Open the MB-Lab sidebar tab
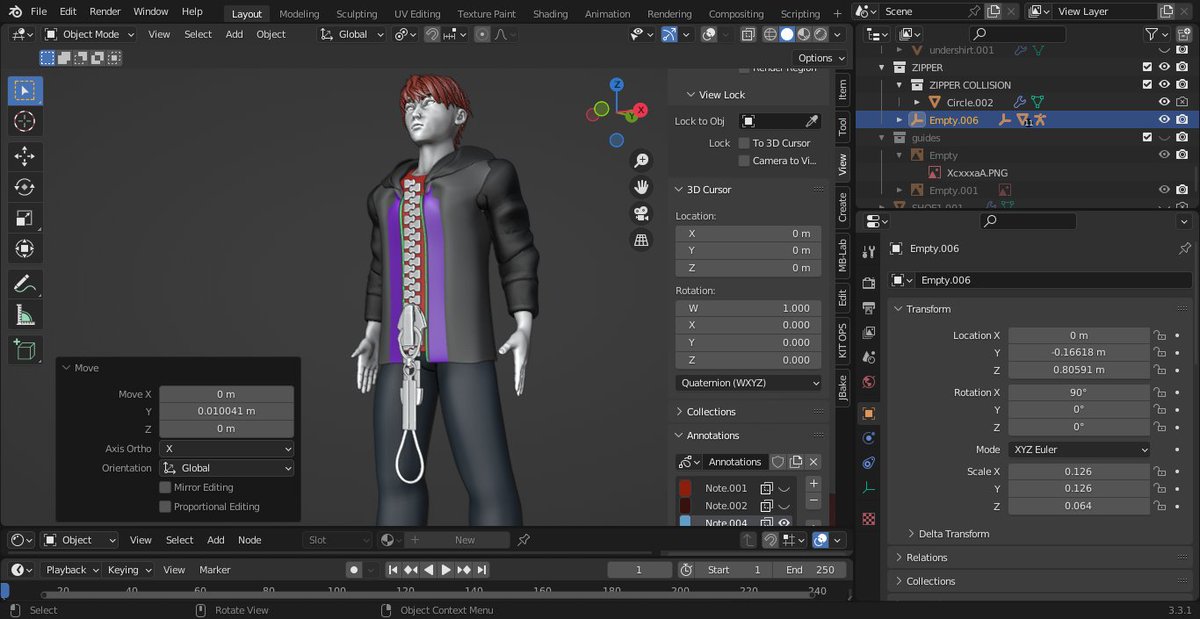This screenshot has height=619, width=1200. click(x=842, y=256)
